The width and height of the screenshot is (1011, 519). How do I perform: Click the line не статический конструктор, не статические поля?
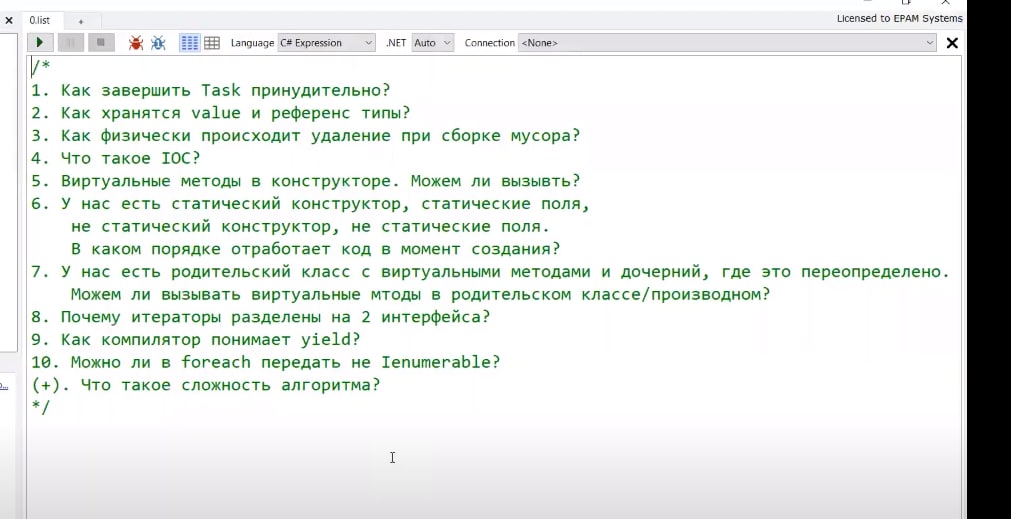(x=311, y=227)
